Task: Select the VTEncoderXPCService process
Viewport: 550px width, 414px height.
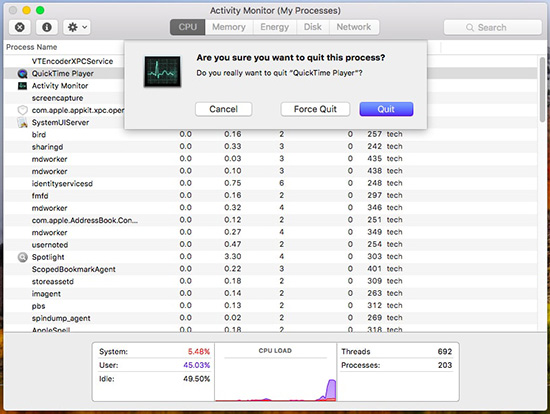Action: point(72,61)
